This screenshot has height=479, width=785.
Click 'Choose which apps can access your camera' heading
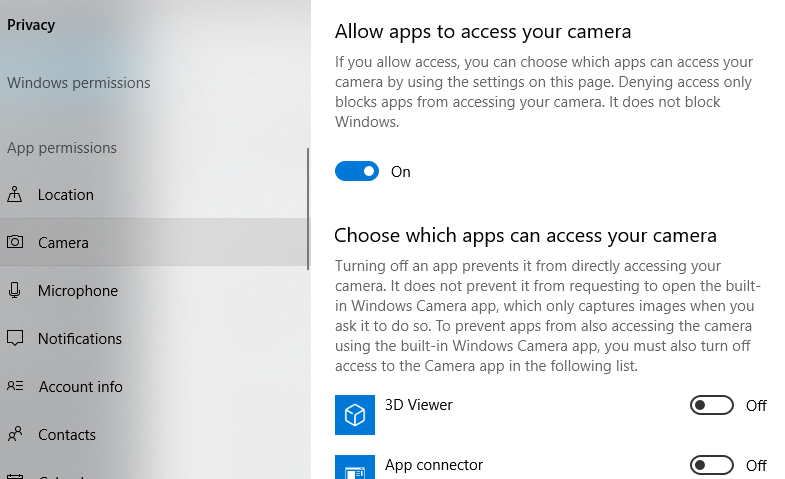point(525,235)
